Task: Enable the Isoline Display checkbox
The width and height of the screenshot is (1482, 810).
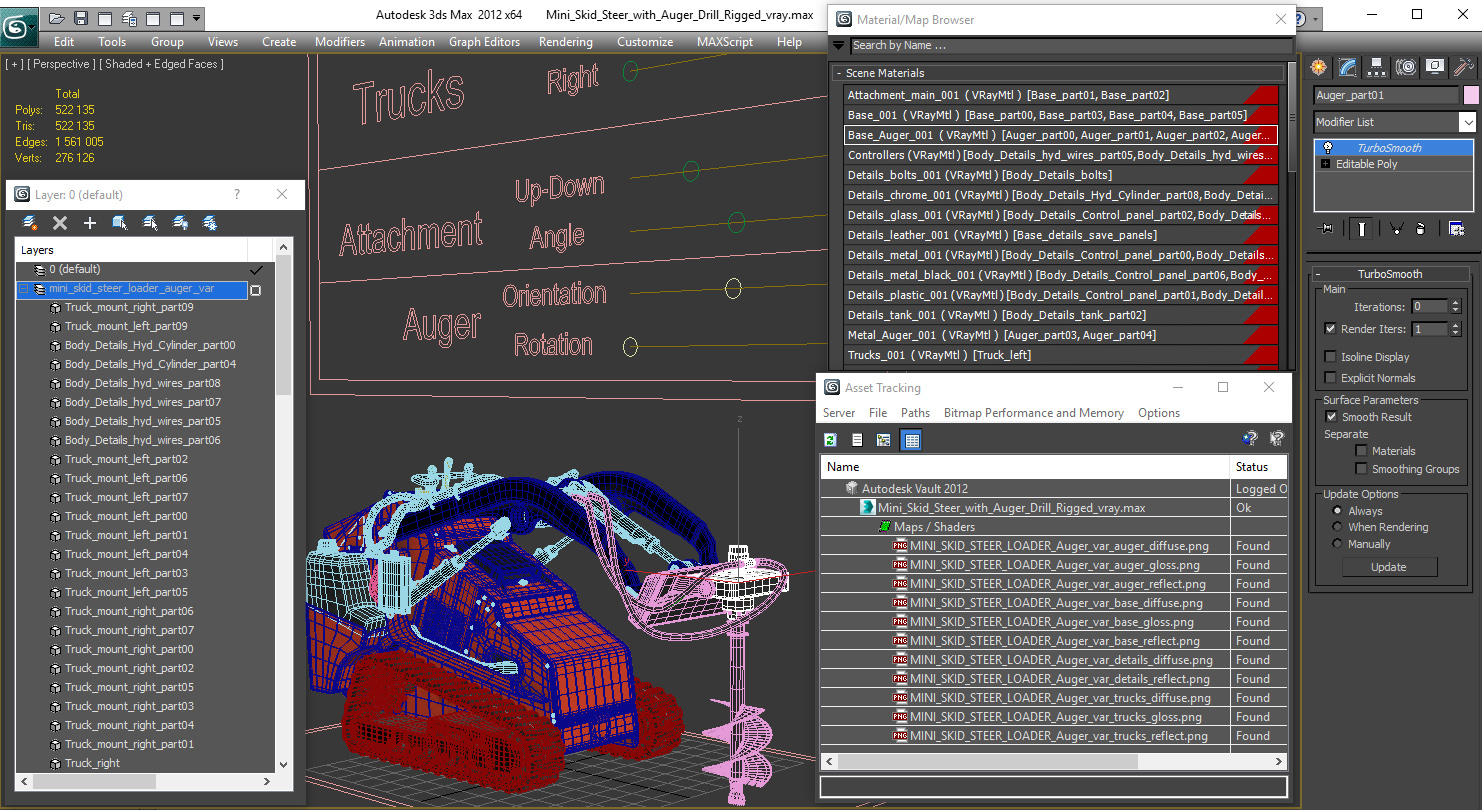Action: point(1330,356)
